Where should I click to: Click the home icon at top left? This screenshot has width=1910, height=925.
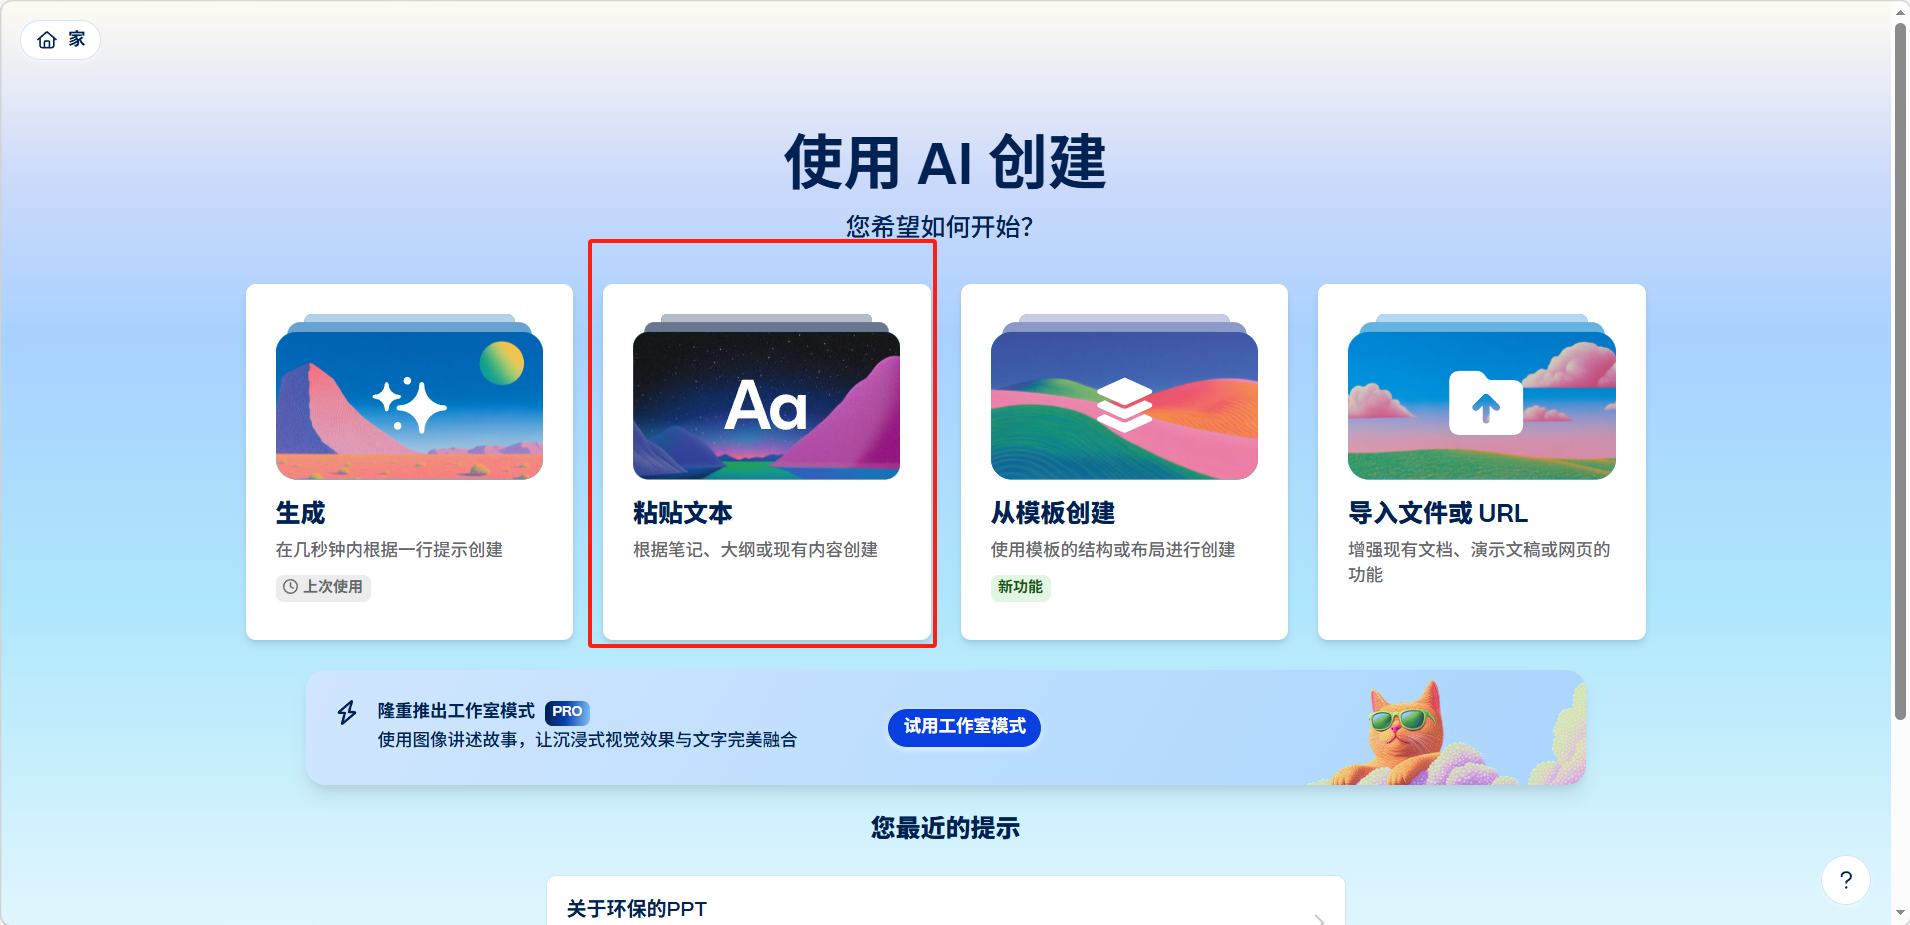tap(47, 40)
